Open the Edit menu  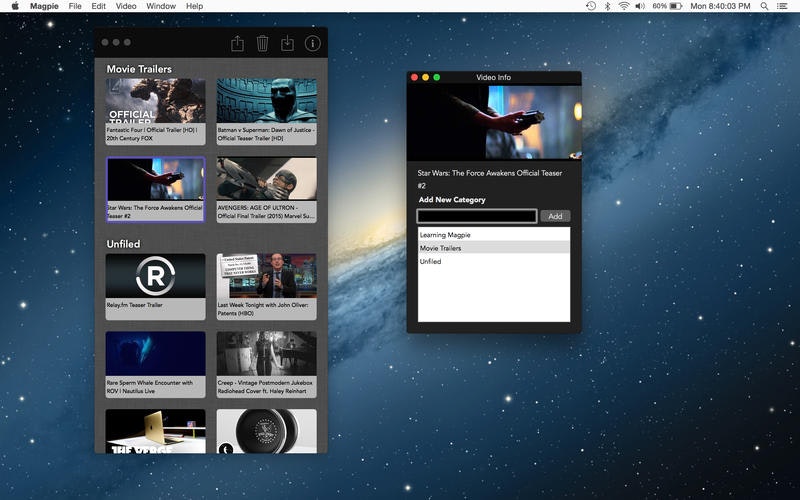pos(98,6)
